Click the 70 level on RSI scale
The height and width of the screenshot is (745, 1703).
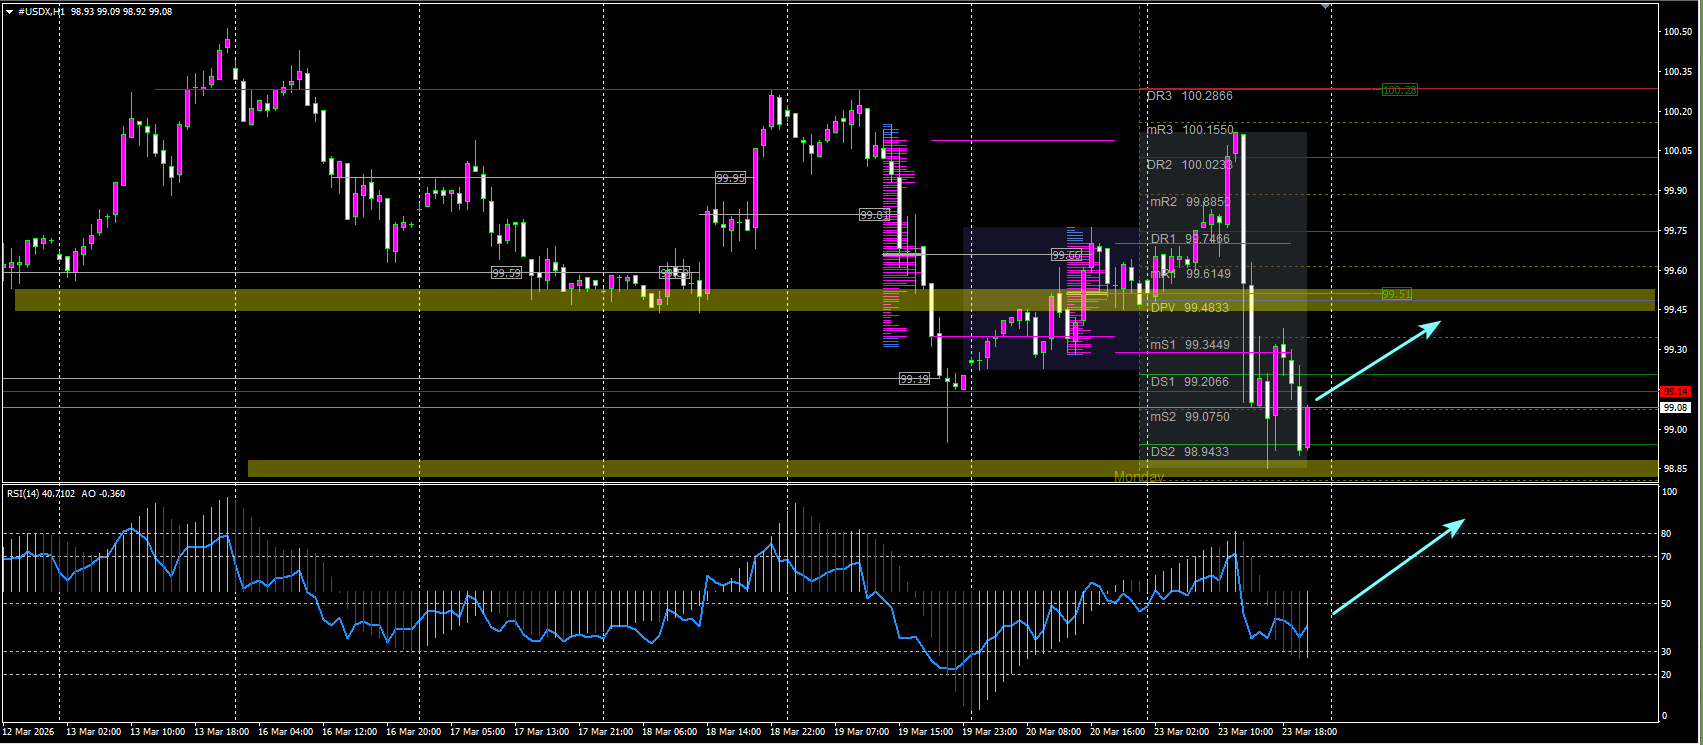pyautogui.click(x=1667, y=557)
